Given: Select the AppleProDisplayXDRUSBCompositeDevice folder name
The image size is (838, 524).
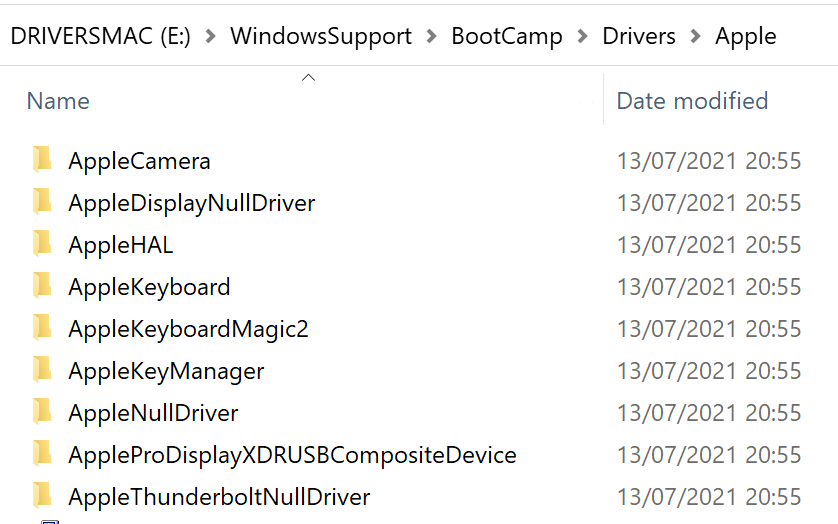Looking at the screenshot, I should click(292, 455).
